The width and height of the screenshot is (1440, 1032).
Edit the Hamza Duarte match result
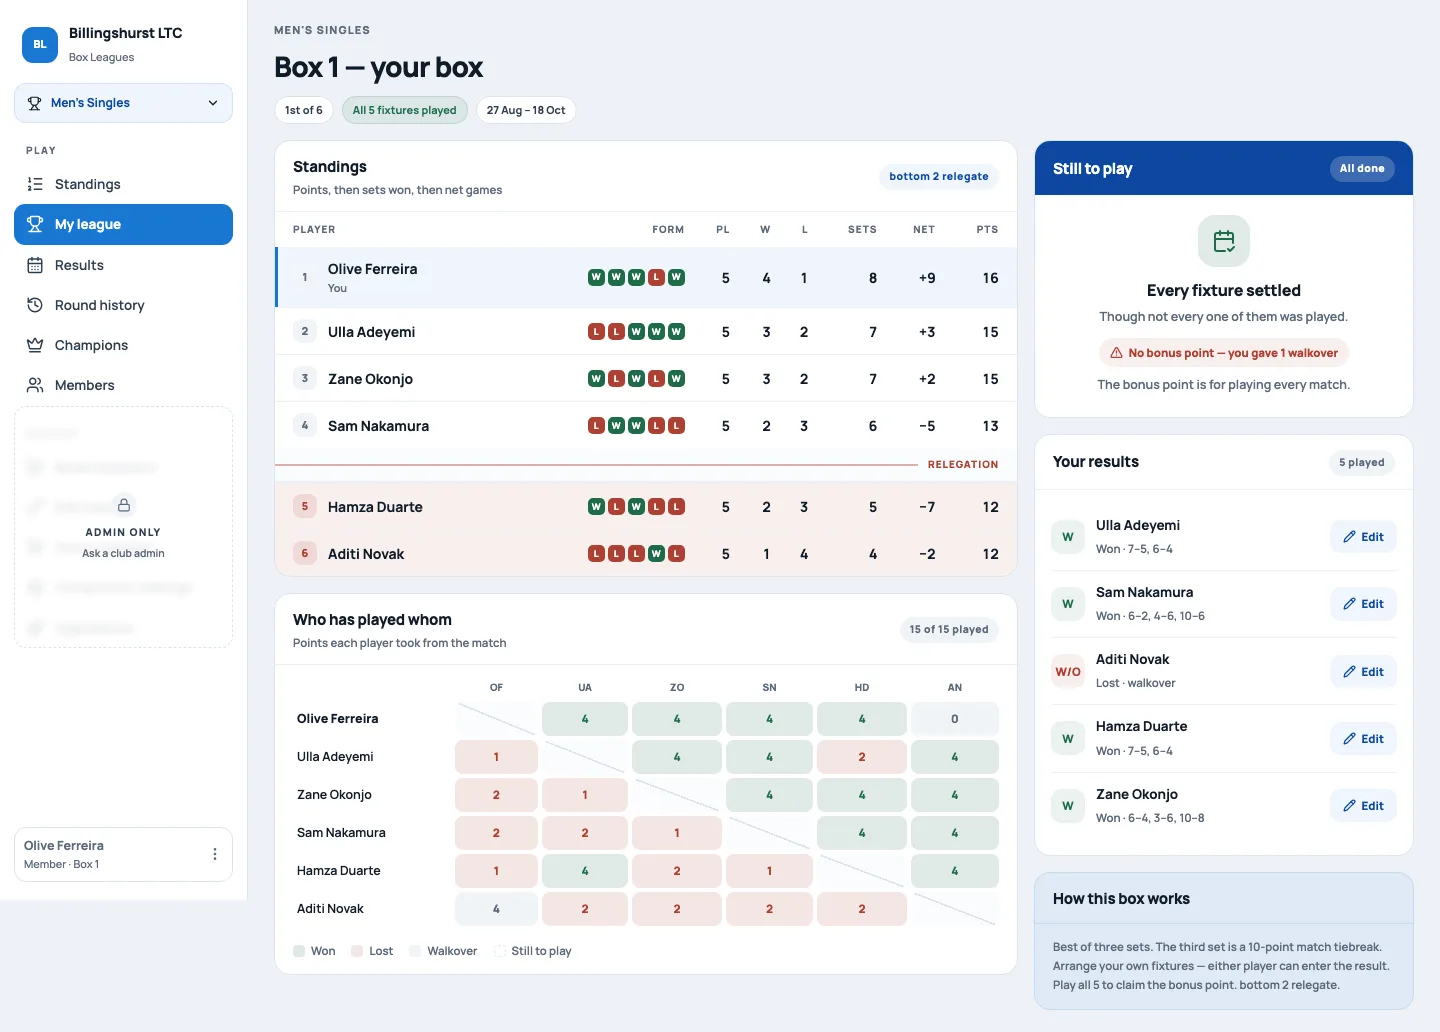pyautogui.click(x=1363, y=739)
